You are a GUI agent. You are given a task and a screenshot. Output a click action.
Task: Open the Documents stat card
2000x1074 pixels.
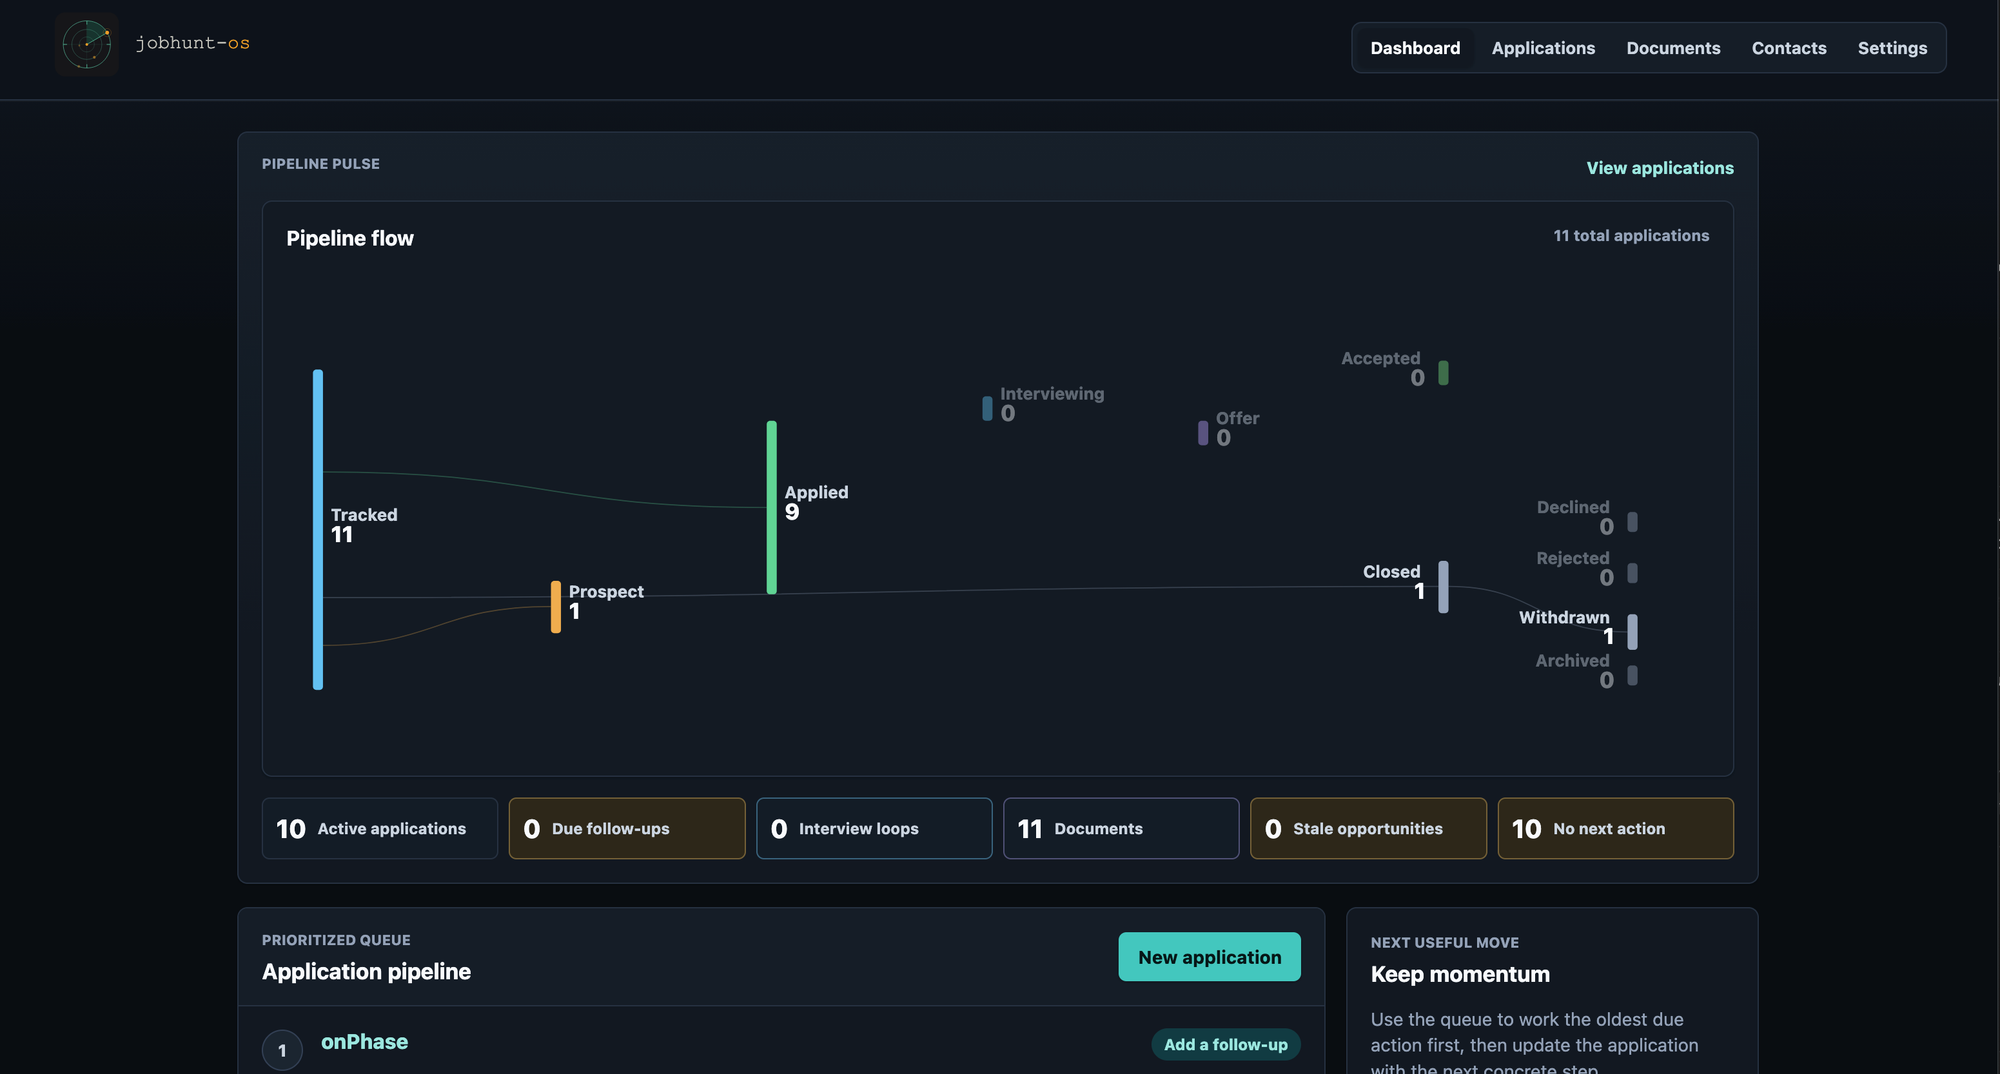[1121, 828]
